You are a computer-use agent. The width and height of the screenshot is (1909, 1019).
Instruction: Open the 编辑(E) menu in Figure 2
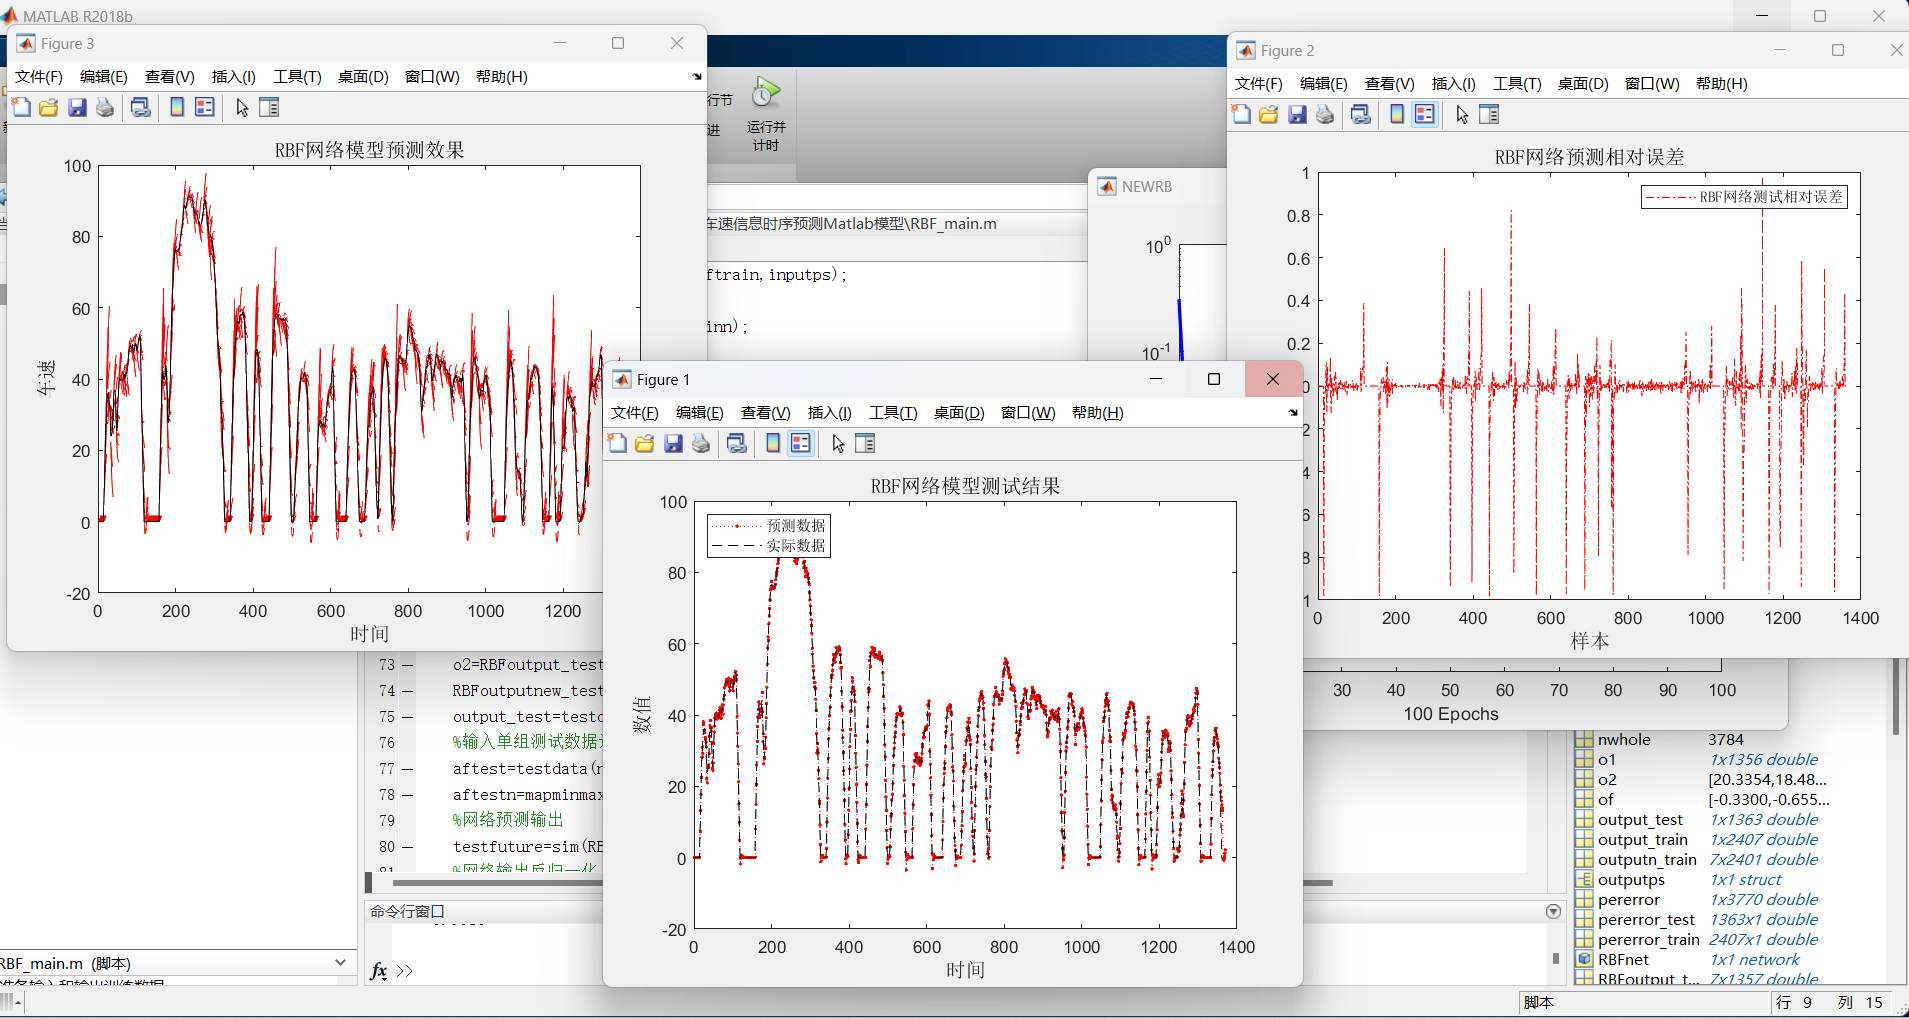click(x=1324, y=84)
